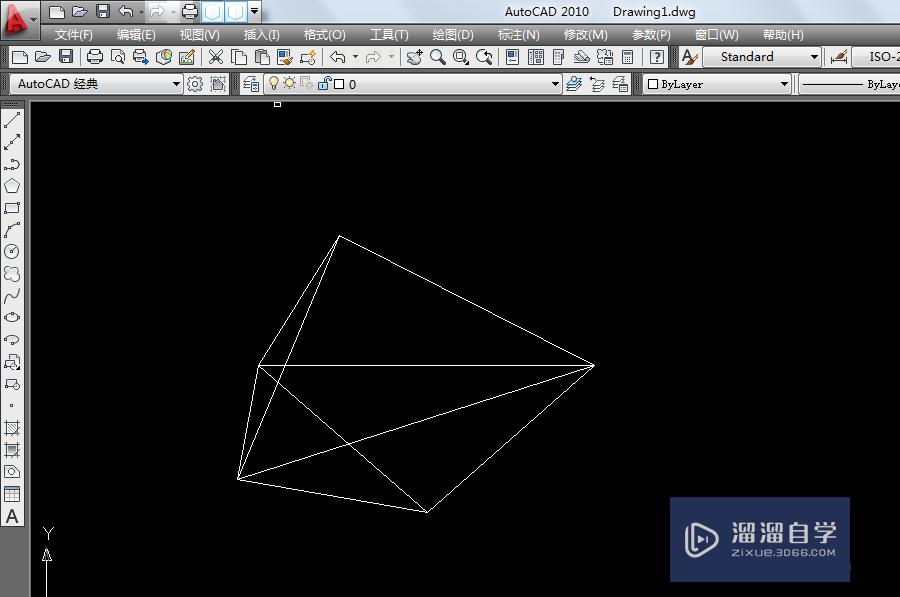Select the Point tool
The width and height of the screenshot is (900, 597).
tap(12, 405)
